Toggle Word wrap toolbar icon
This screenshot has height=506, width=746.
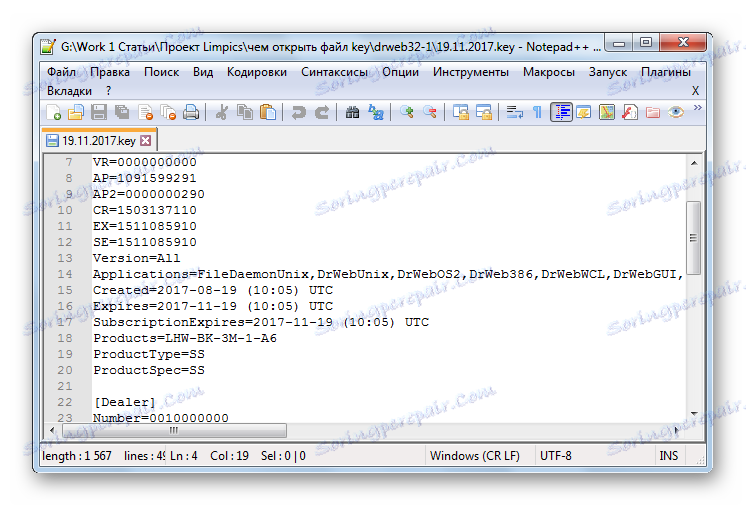[x=514, y=113]
